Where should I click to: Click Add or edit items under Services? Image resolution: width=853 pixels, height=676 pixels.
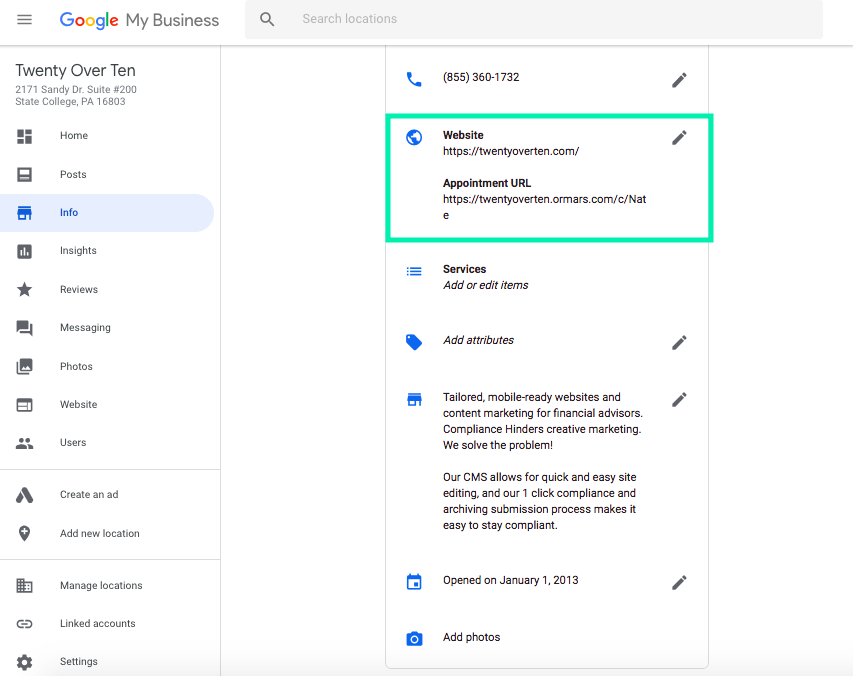click(485, 286)
